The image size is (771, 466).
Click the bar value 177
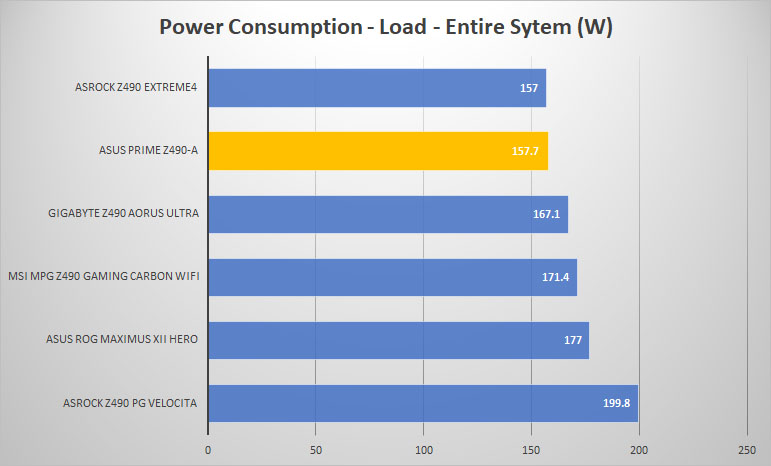pos(573,340)
